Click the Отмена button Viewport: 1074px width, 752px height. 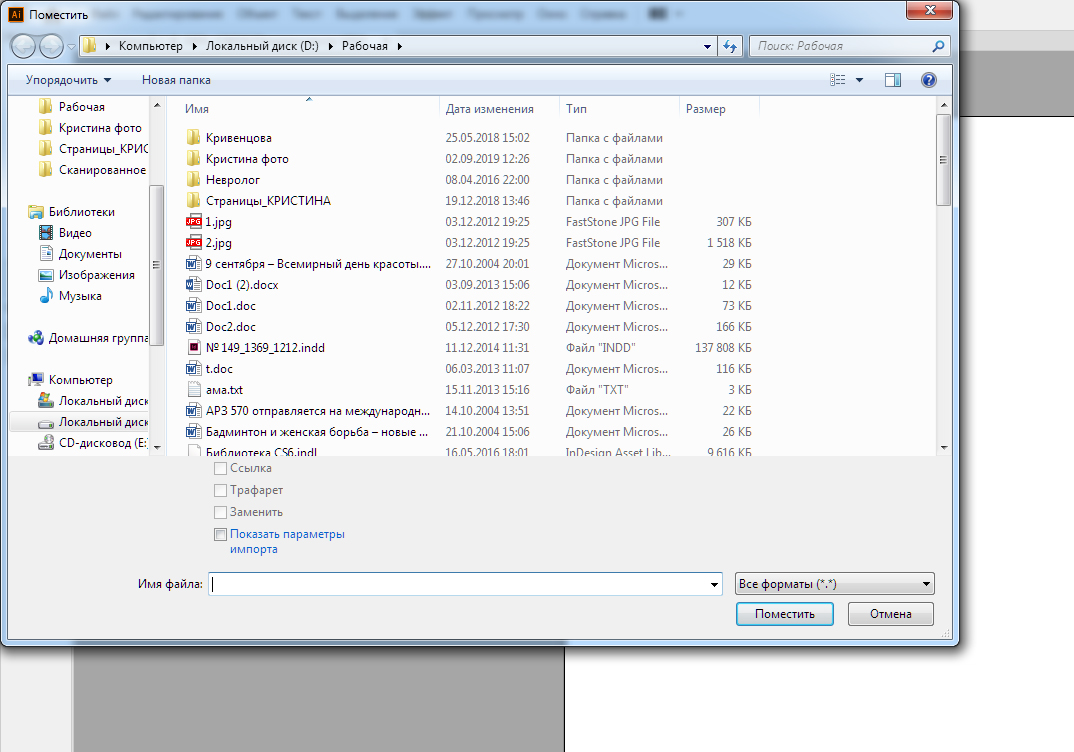[x=890, y=614]
